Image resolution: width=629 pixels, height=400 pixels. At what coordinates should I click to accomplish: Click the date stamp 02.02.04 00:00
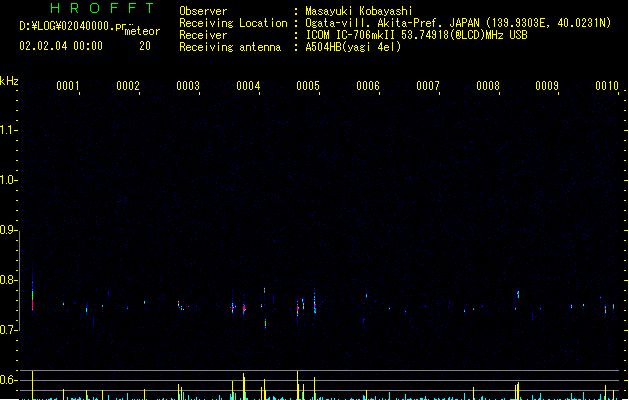pos(61,46)
